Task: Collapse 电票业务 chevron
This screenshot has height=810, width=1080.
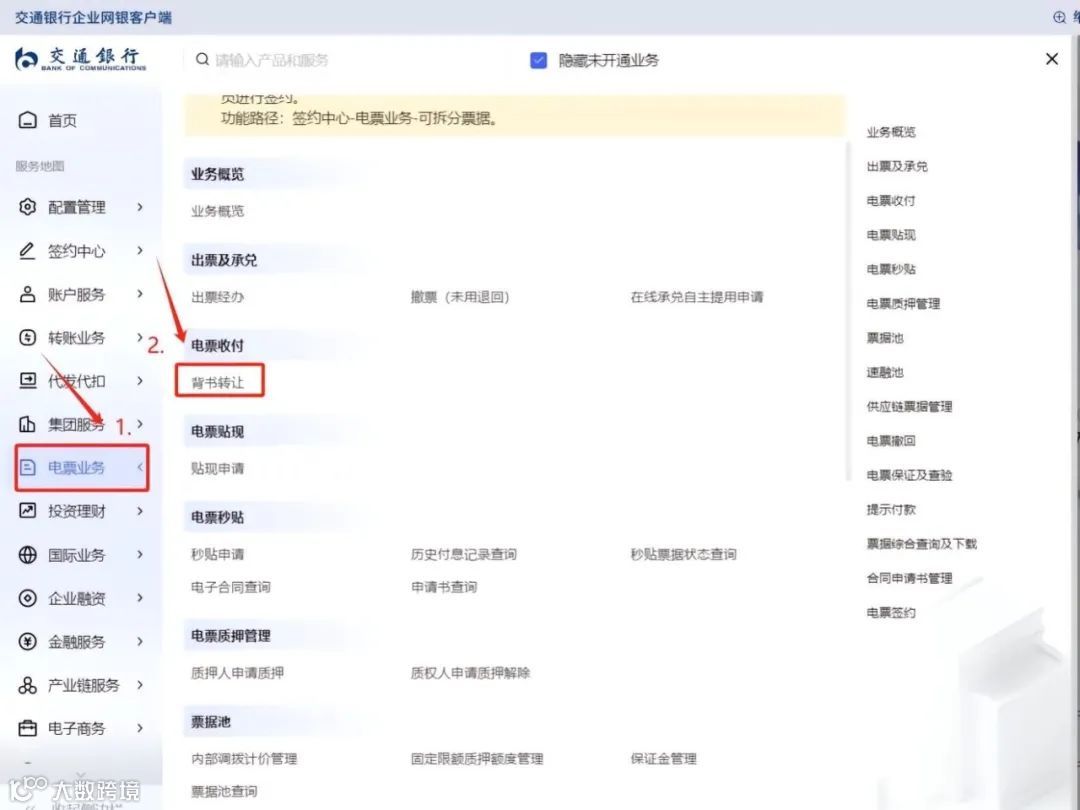Action: click(140, 468)
